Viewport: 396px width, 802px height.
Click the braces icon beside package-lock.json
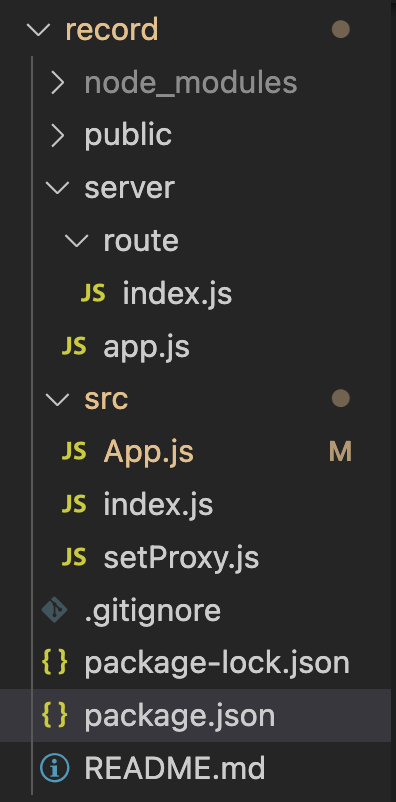click(x=55, y=662)
